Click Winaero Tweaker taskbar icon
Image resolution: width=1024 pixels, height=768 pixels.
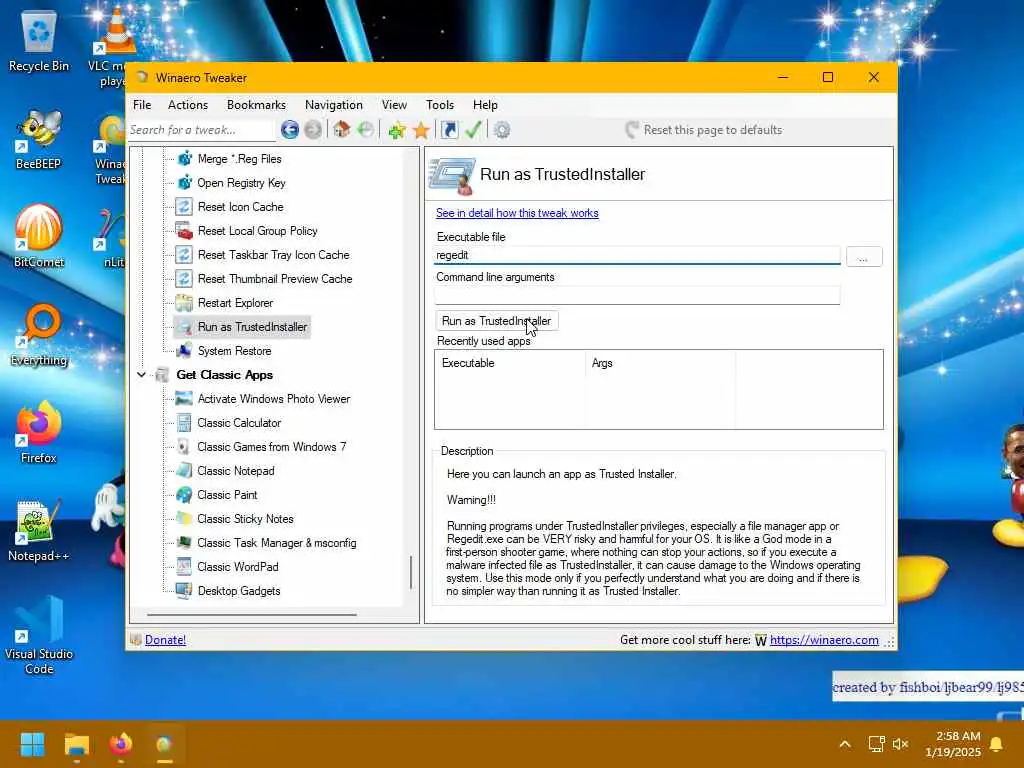point(164,744)
